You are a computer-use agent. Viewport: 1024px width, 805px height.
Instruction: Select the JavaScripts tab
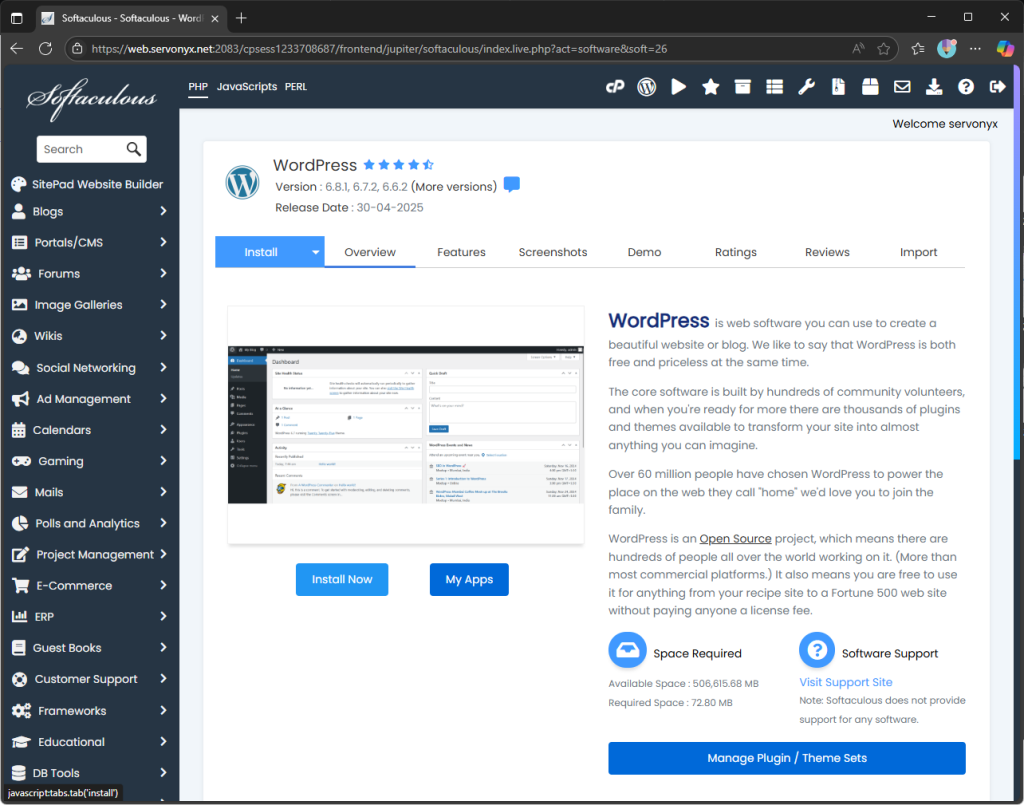tap(247, 87)
